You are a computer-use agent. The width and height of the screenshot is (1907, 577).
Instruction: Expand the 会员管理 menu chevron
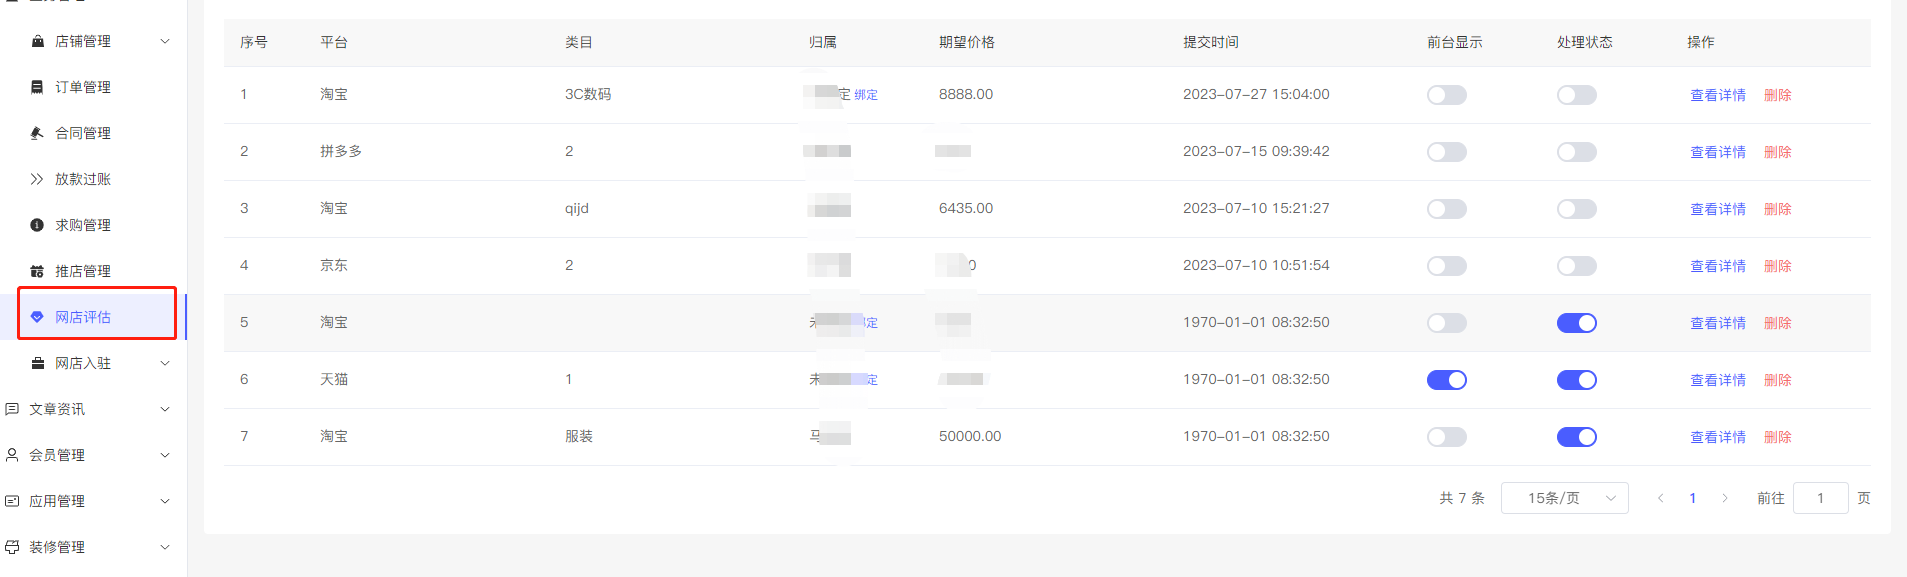pos(165,455)
